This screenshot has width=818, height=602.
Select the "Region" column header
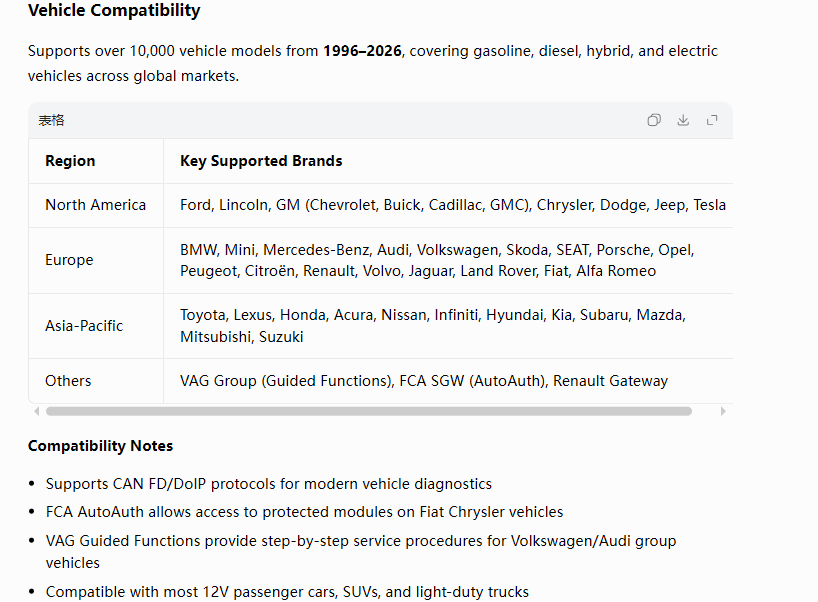(96, 161)
